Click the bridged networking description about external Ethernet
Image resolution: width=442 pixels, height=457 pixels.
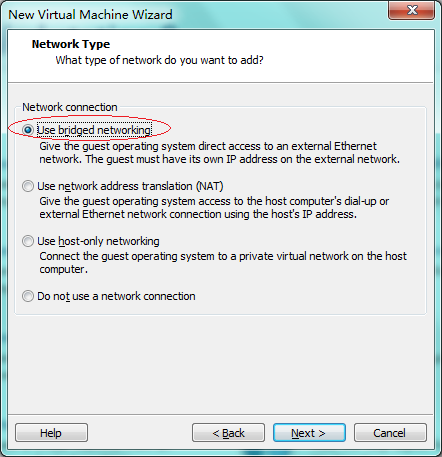(x=219, y=153)
